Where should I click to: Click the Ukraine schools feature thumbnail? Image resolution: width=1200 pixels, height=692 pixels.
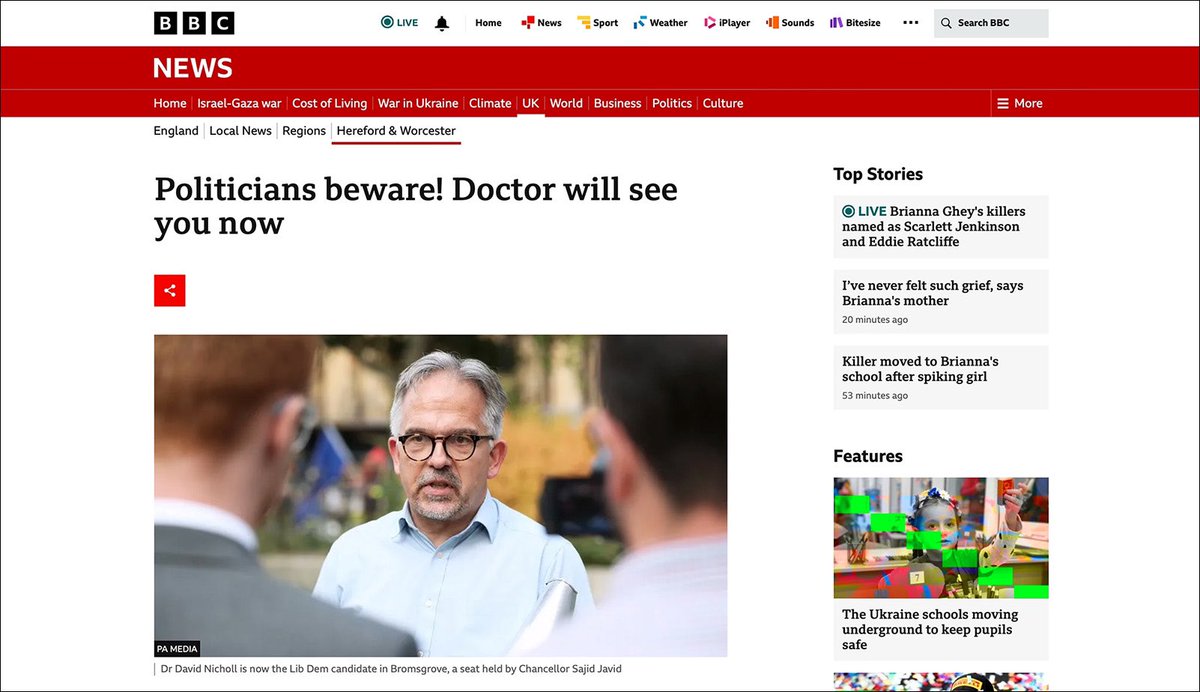941,538
